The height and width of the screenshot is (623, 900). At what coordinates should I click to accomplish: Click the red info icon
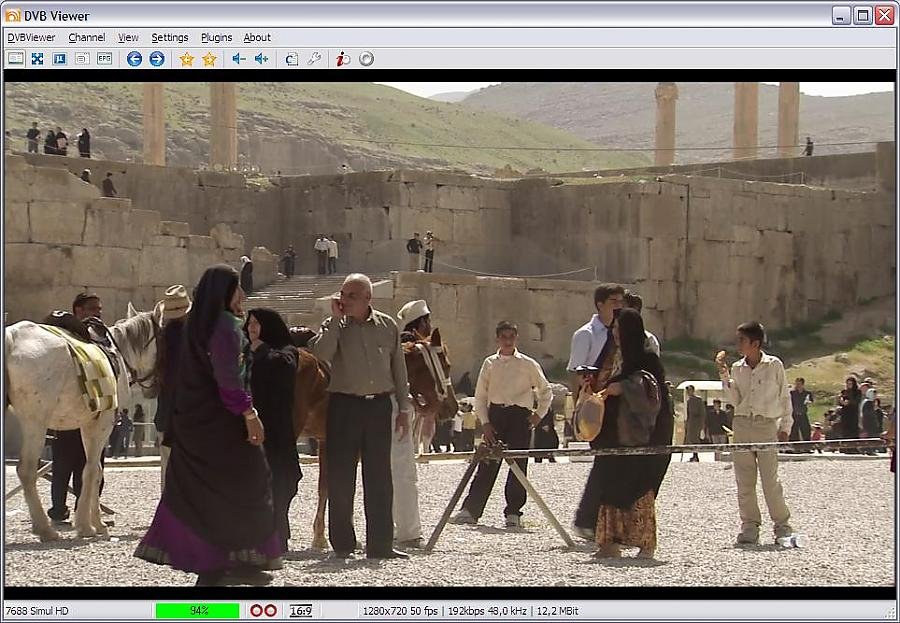pos(343,59)
